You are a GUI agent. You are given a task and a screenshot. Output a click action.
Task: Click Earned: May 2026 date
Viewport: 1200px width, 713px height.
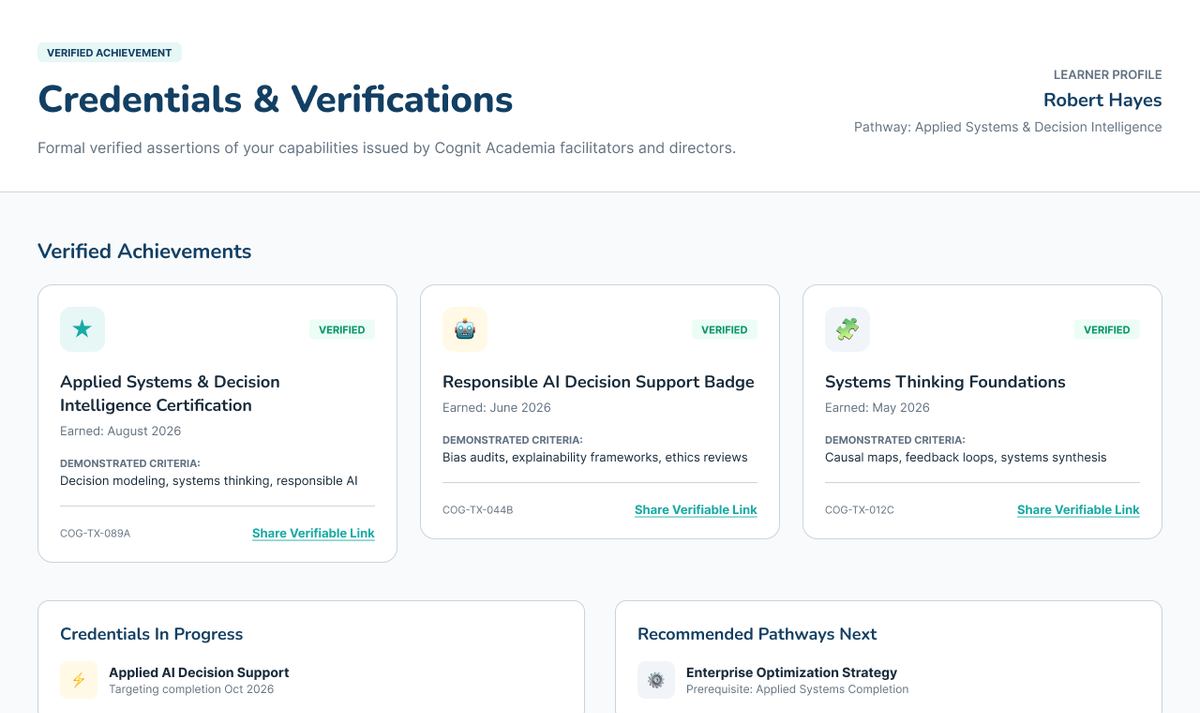(x=877, y=408)
